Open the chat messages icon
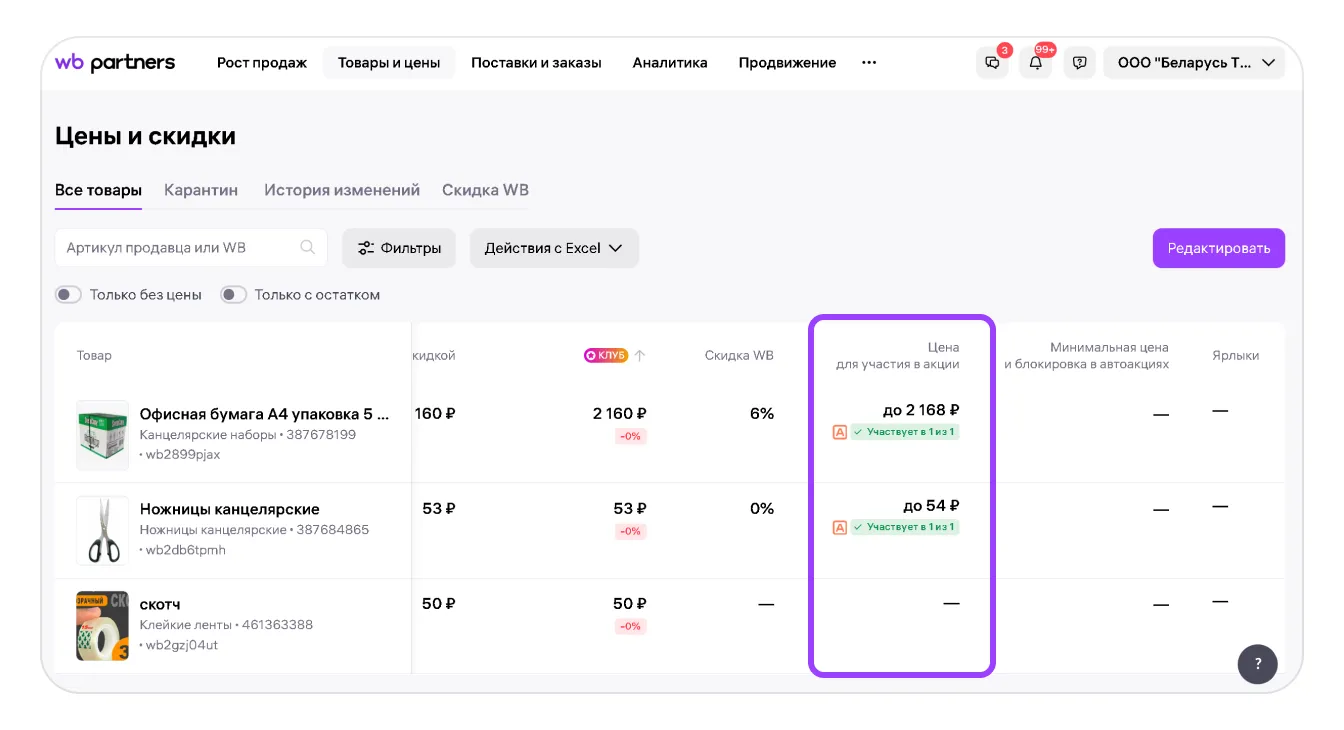 click(992, 62)
